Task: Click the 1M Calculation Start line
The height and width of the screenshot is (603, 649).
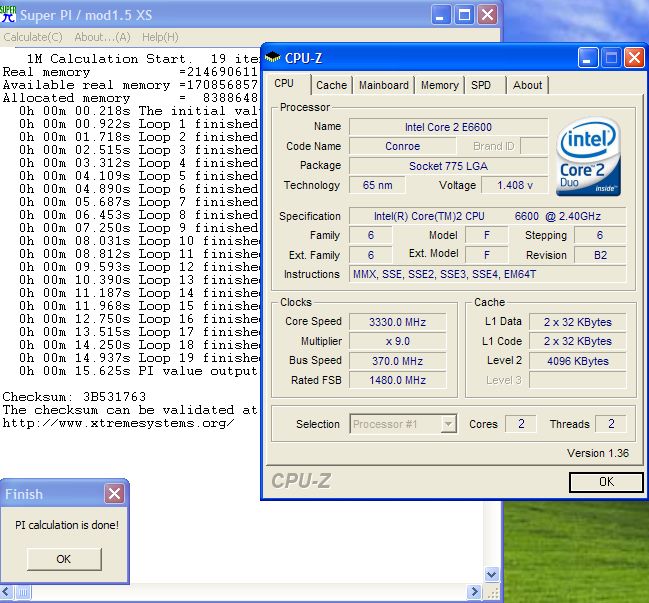Action: pyautogui.click(x=143, y=59)
